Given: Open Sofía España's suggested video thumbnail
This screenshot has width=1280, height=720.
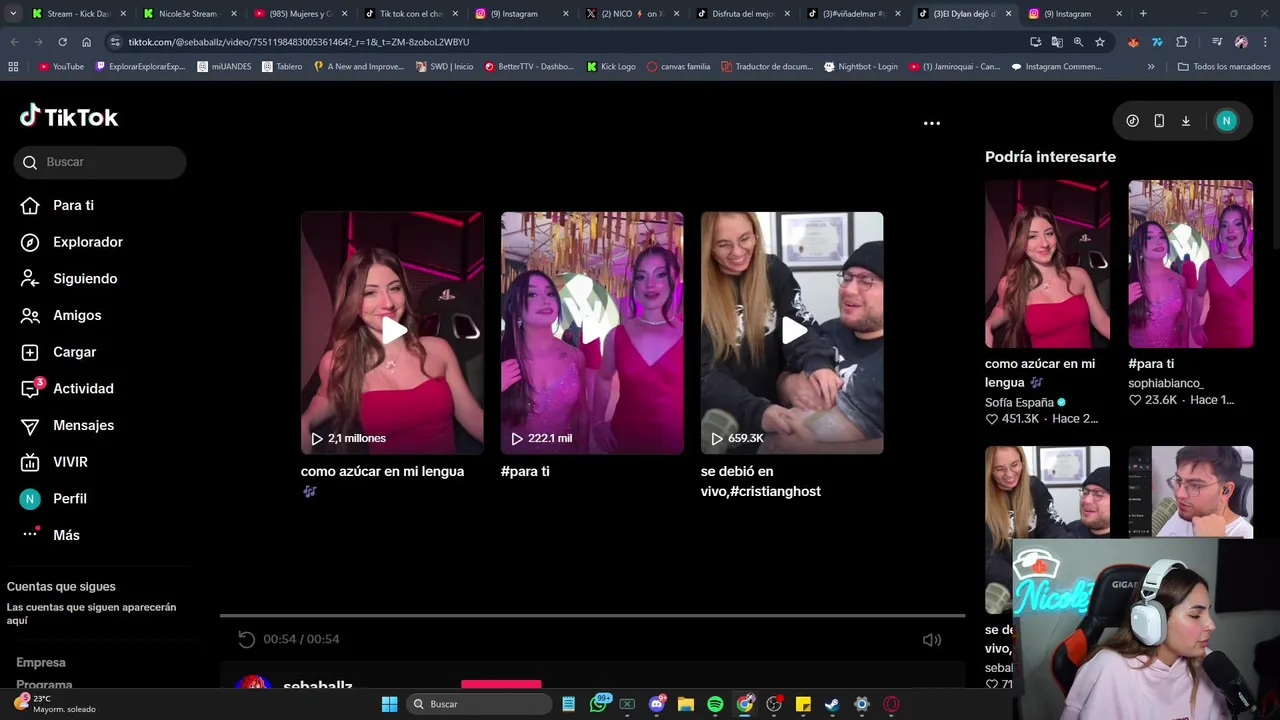Looking at the screenshot, I should (1047, 264).
